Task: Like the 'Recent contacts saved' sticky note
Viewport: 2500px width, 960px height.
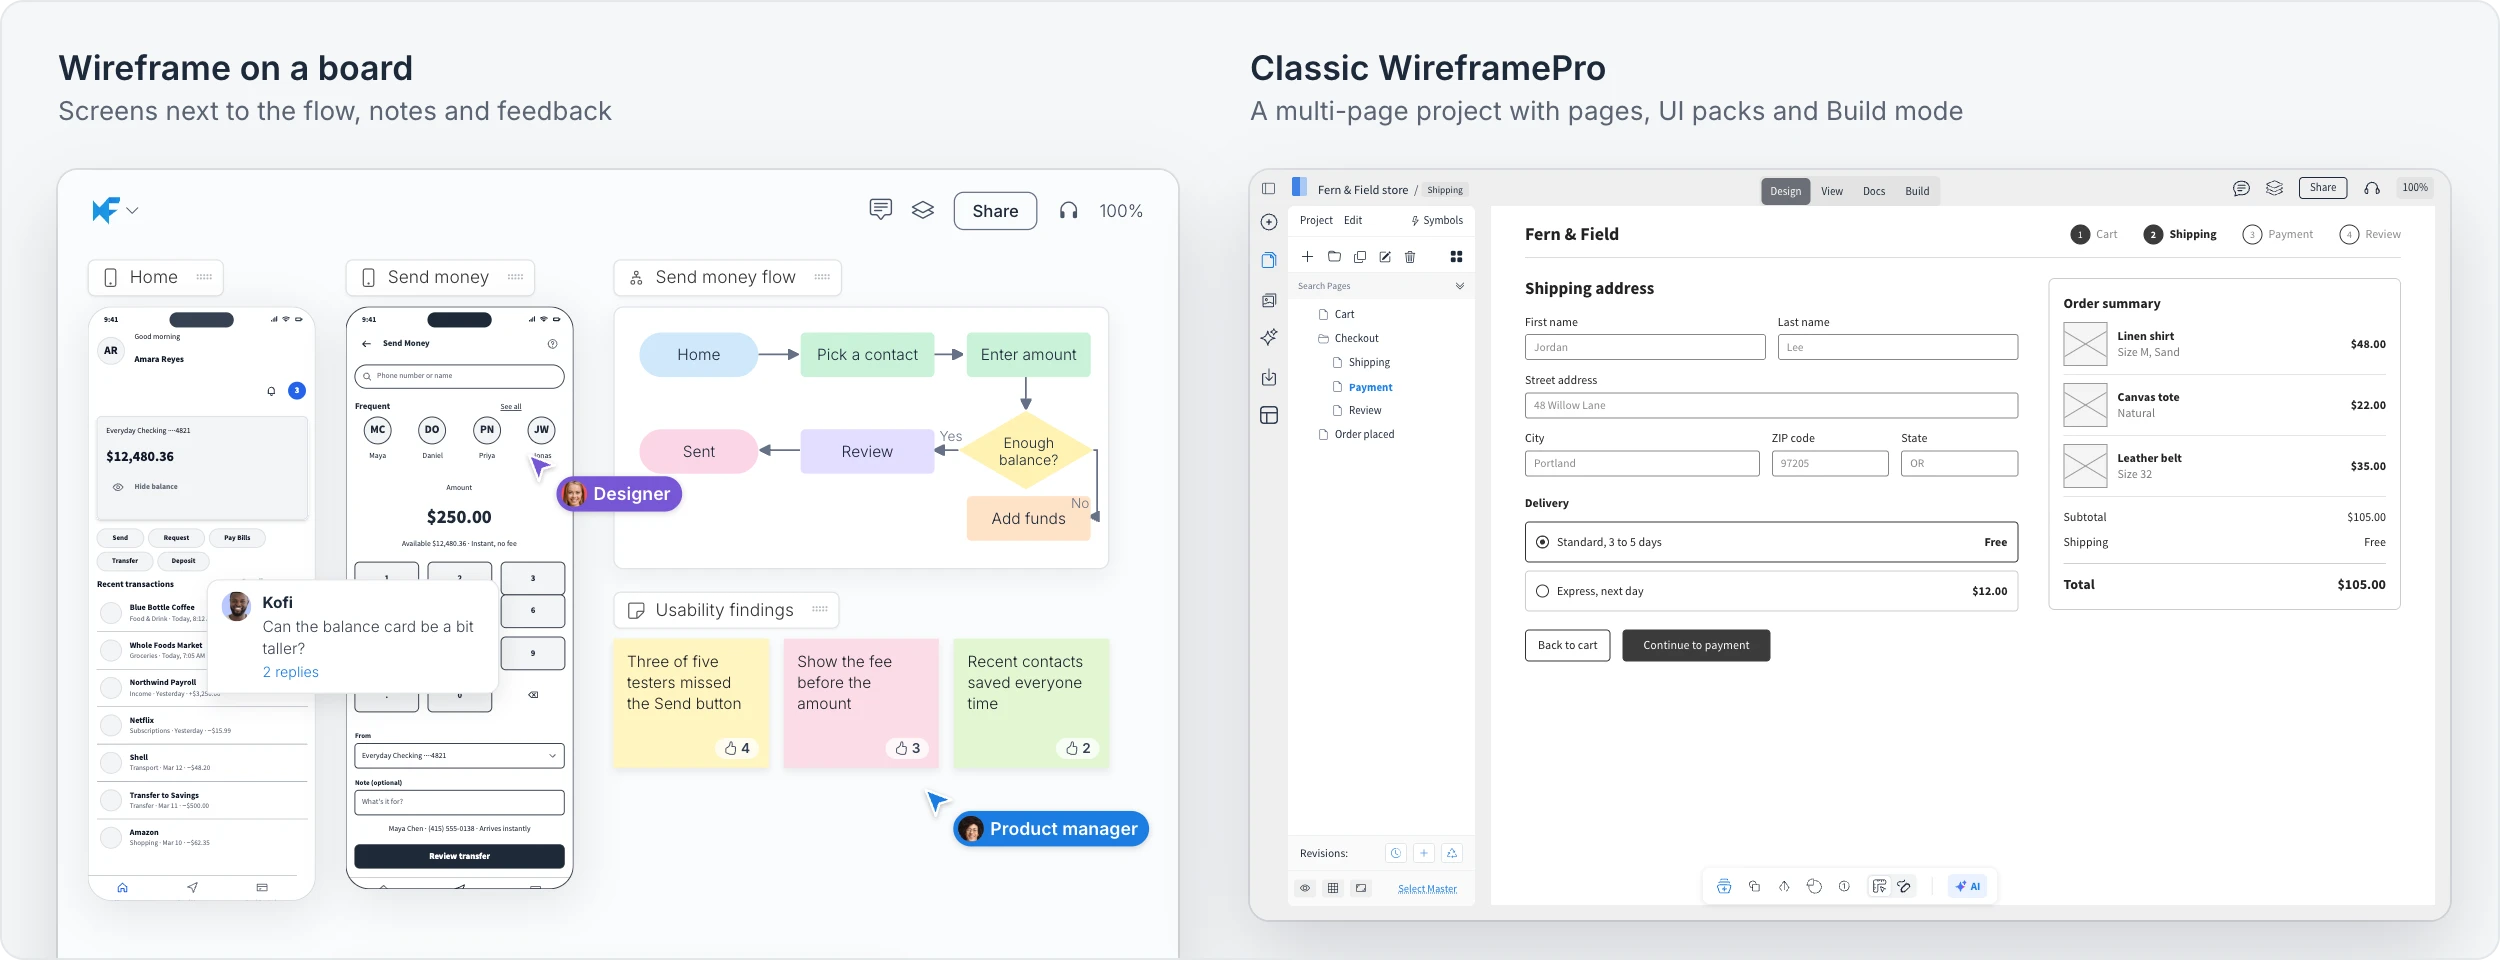Action: (1078, 748)
